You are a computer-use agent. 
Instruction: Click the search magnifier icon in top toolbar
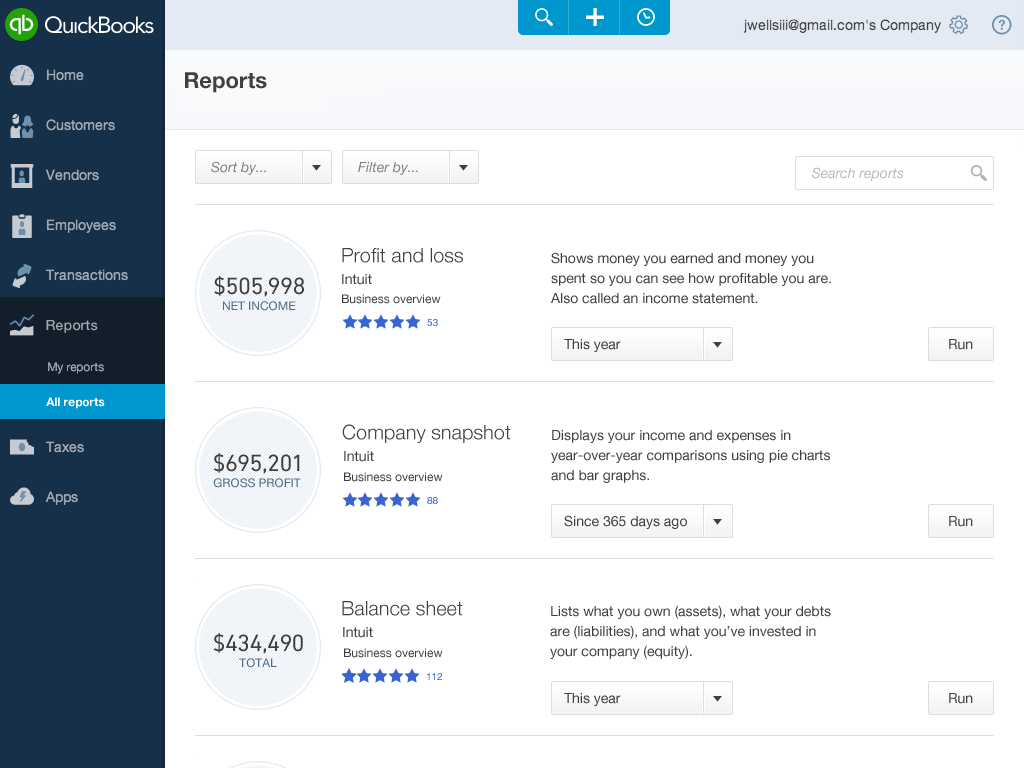point(543,18)
